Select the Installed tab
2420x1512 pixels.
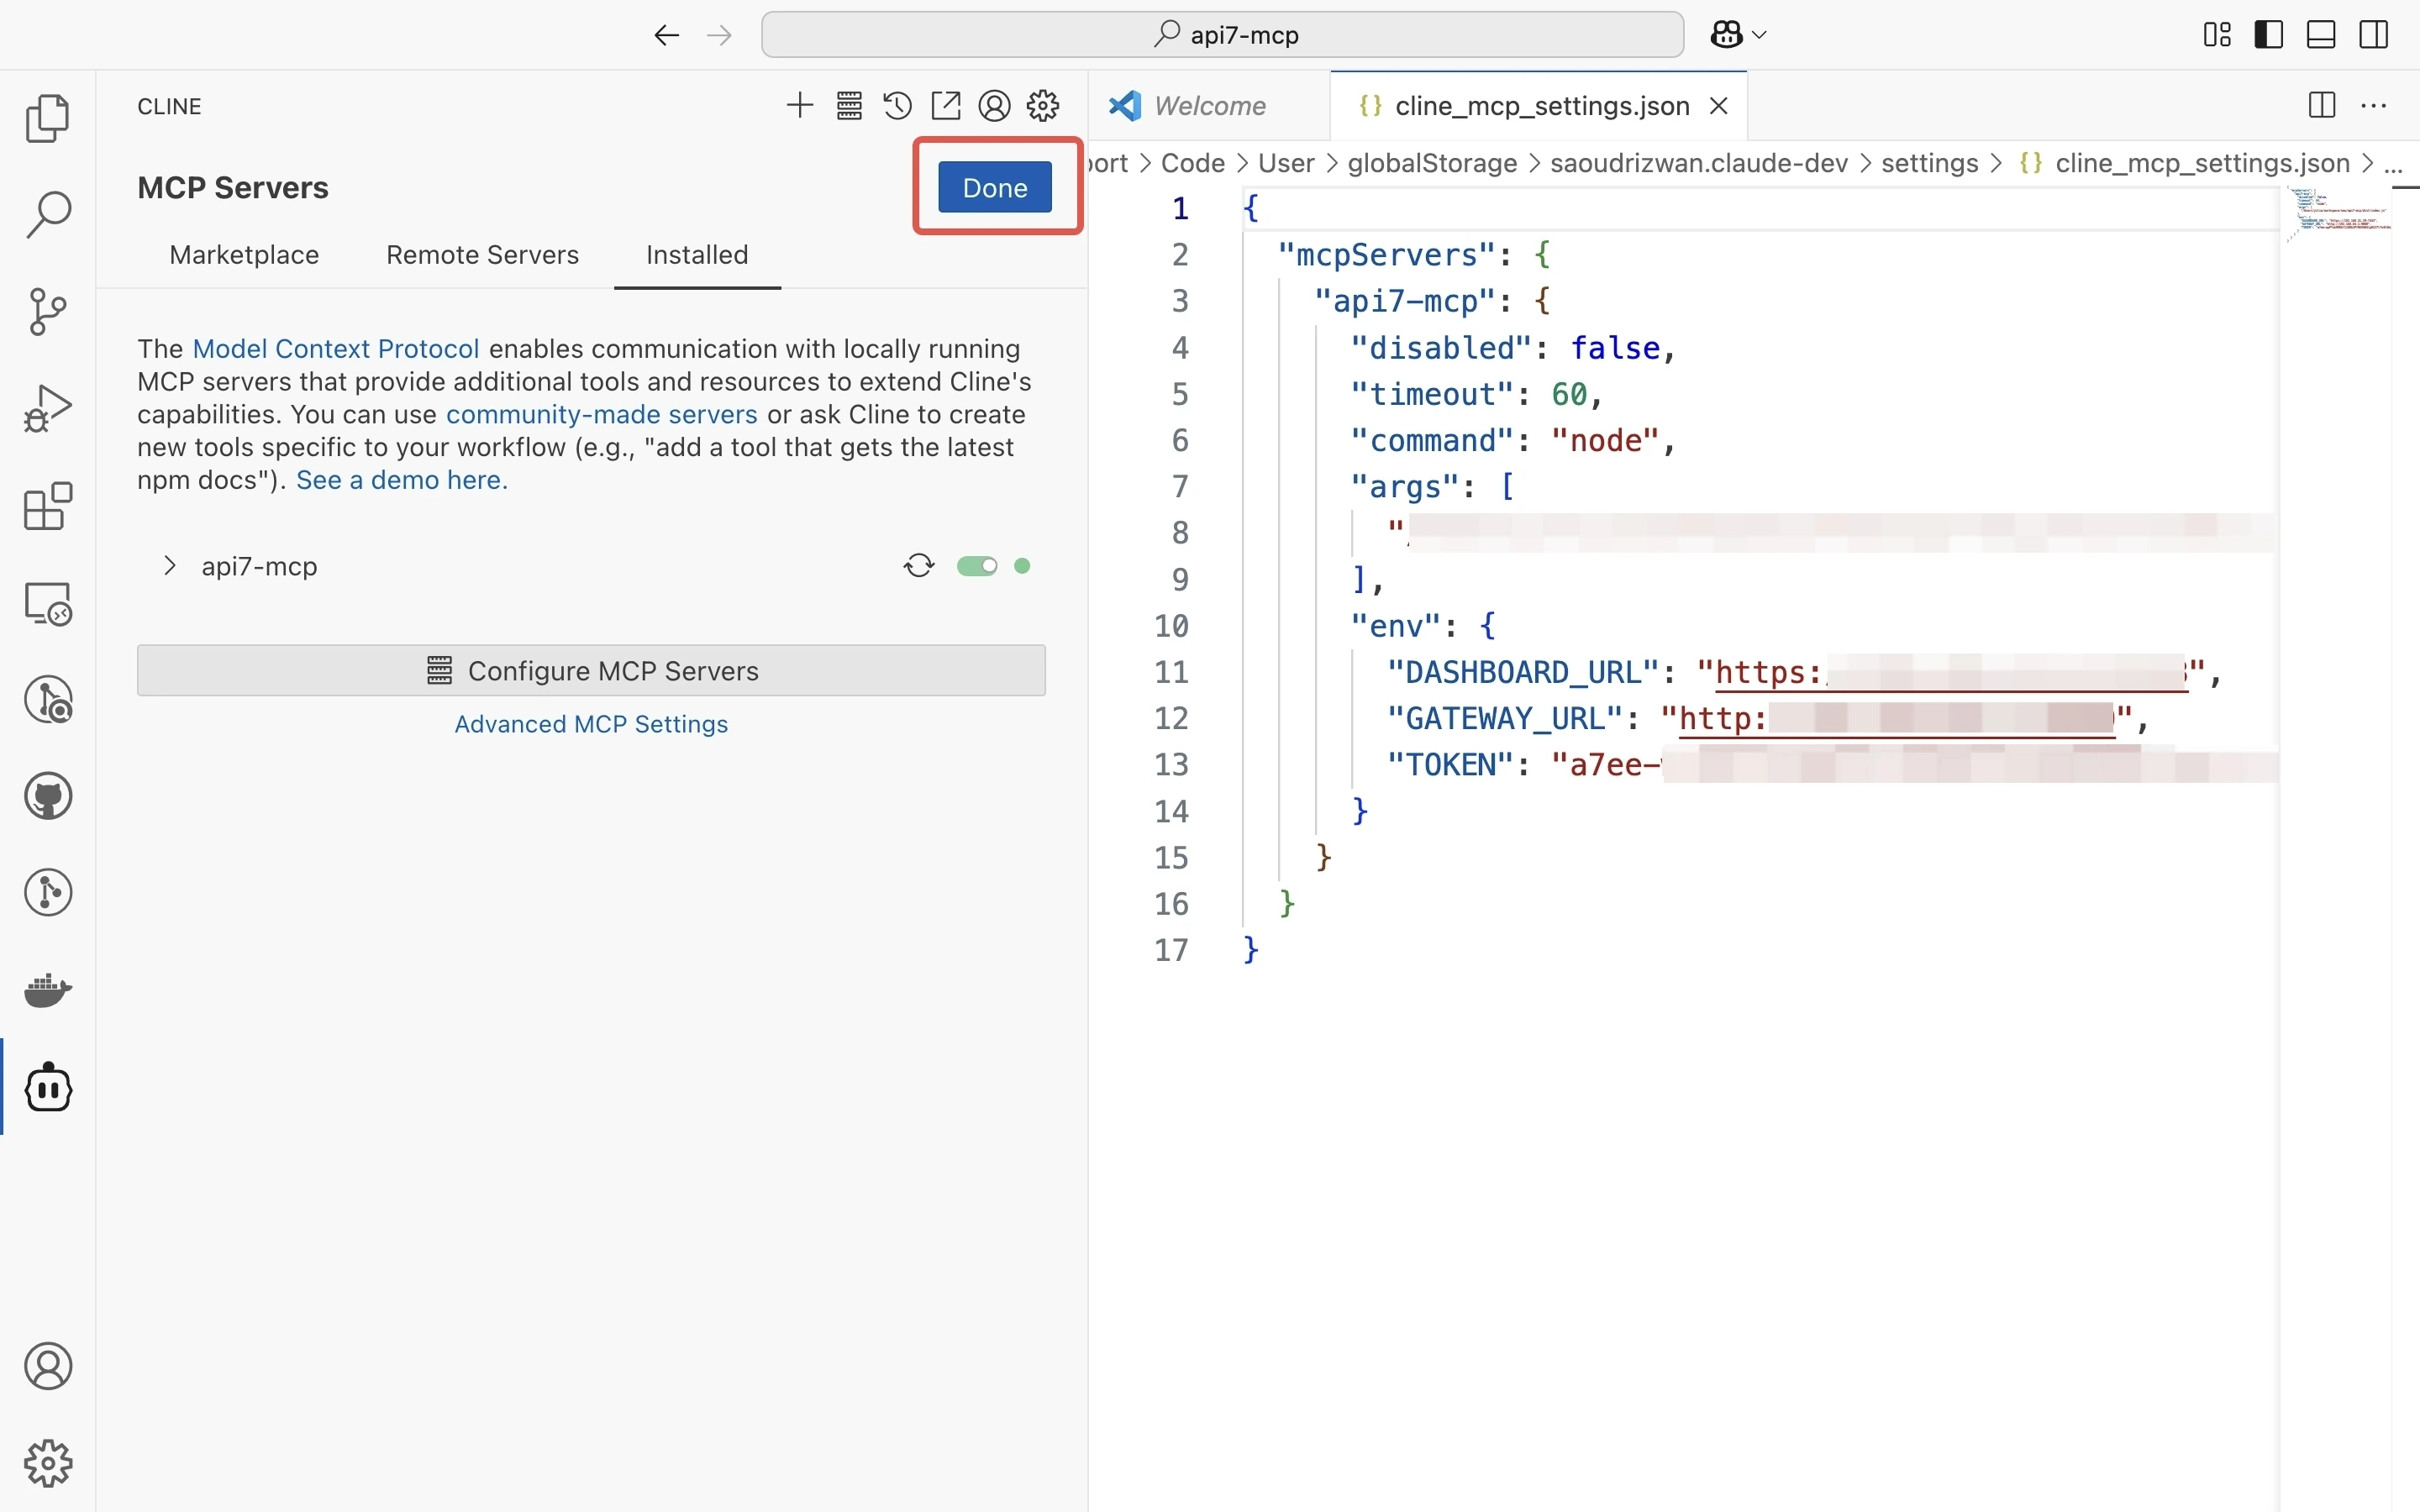click(x=697, y=255)
